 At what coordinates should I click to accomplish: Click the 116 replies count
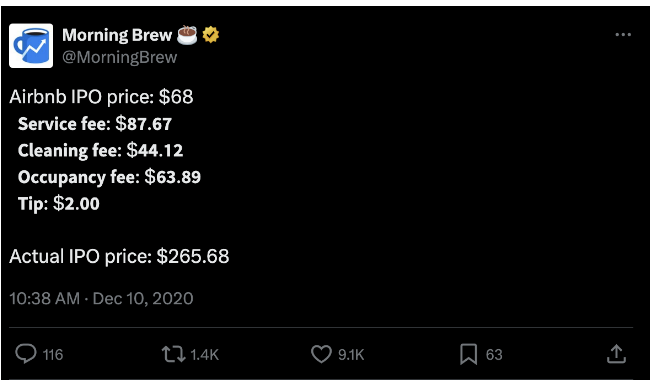click(53, 355)
